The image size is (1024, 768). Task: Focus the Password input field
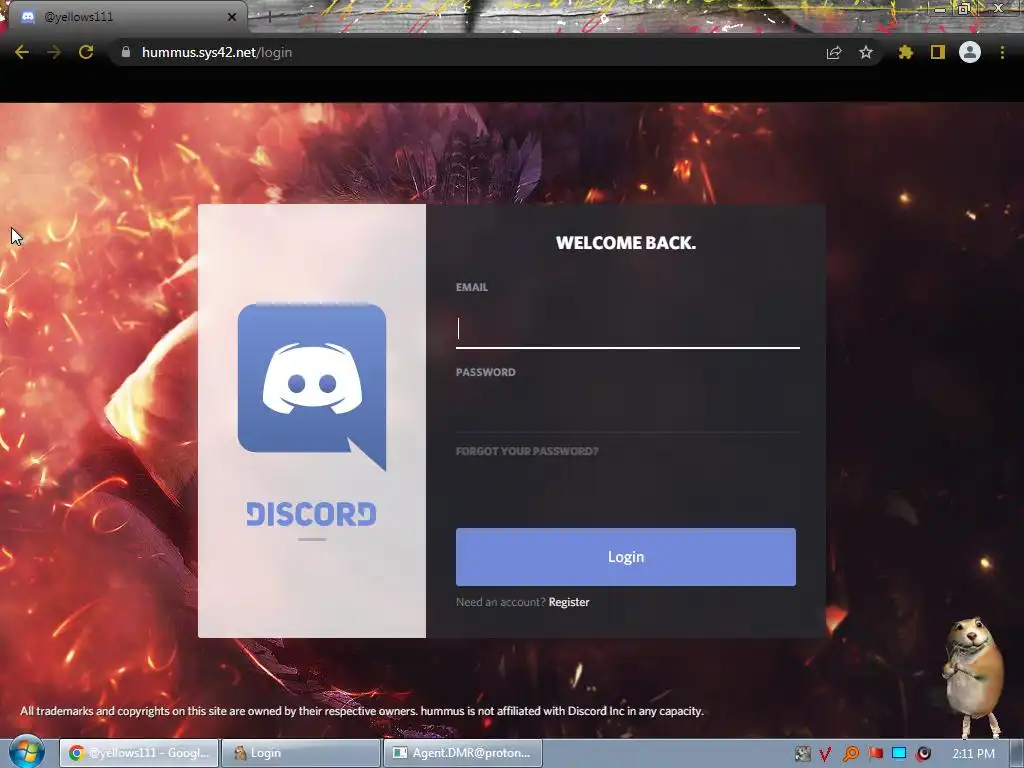point(628,413)
